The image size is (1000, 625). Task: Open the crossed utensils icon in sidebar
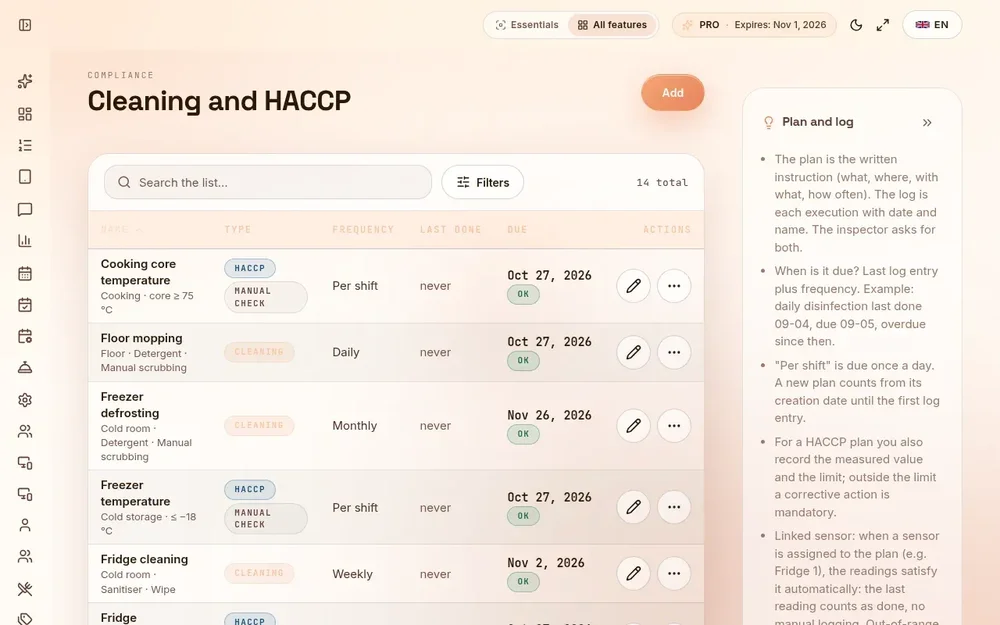(25, 588)
